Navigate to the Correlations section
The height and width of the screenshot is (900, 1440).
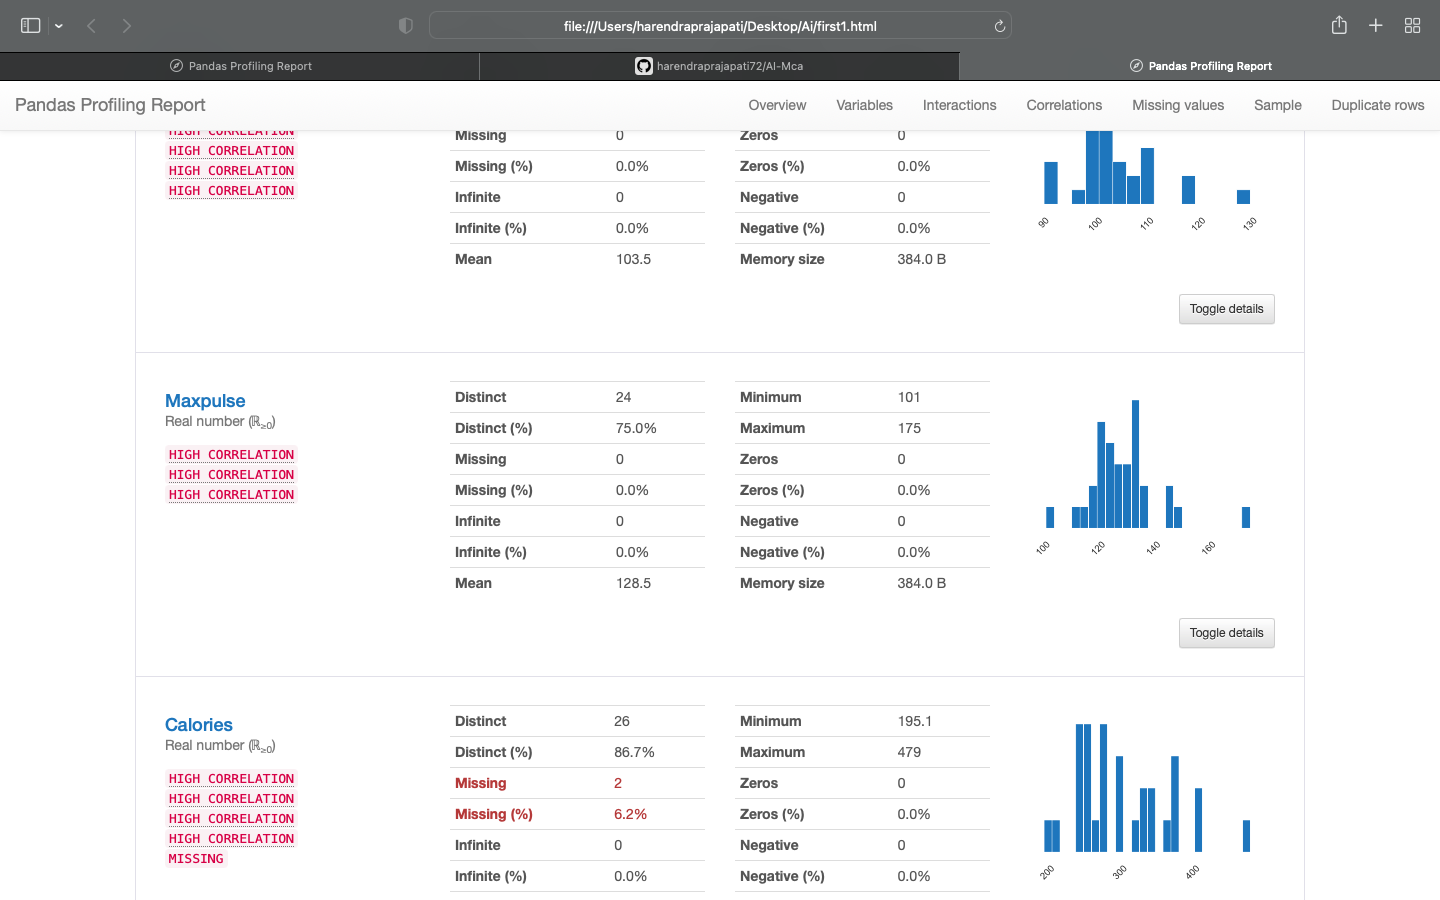click(x=1063, y=105)
